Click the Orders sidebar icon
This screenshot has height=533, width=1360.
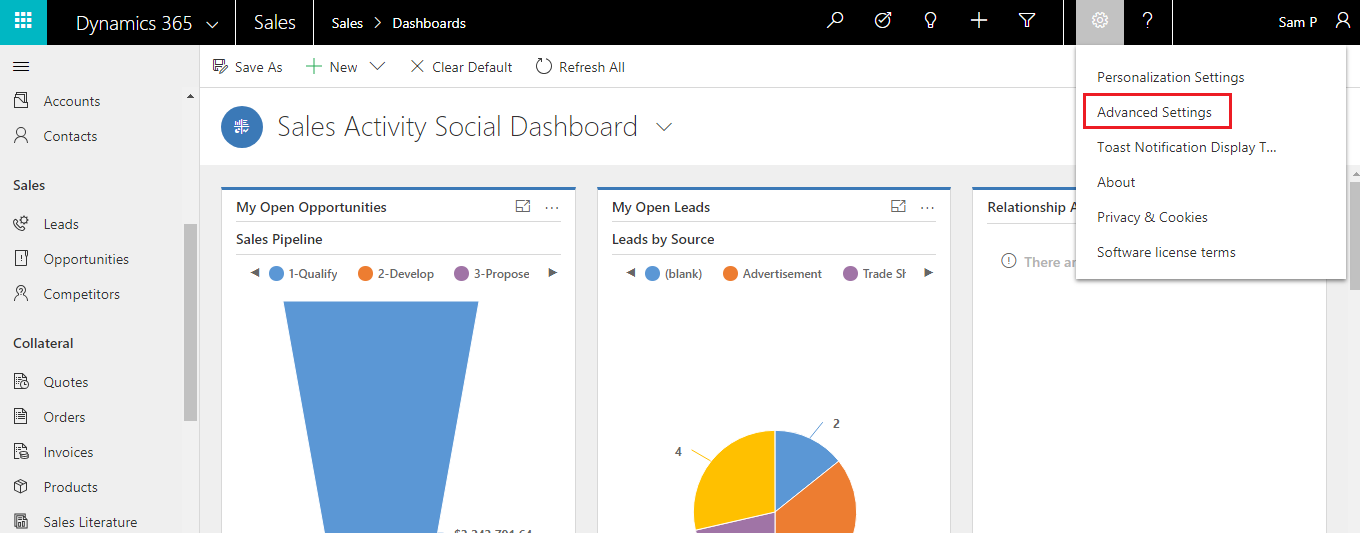point(21,417)
